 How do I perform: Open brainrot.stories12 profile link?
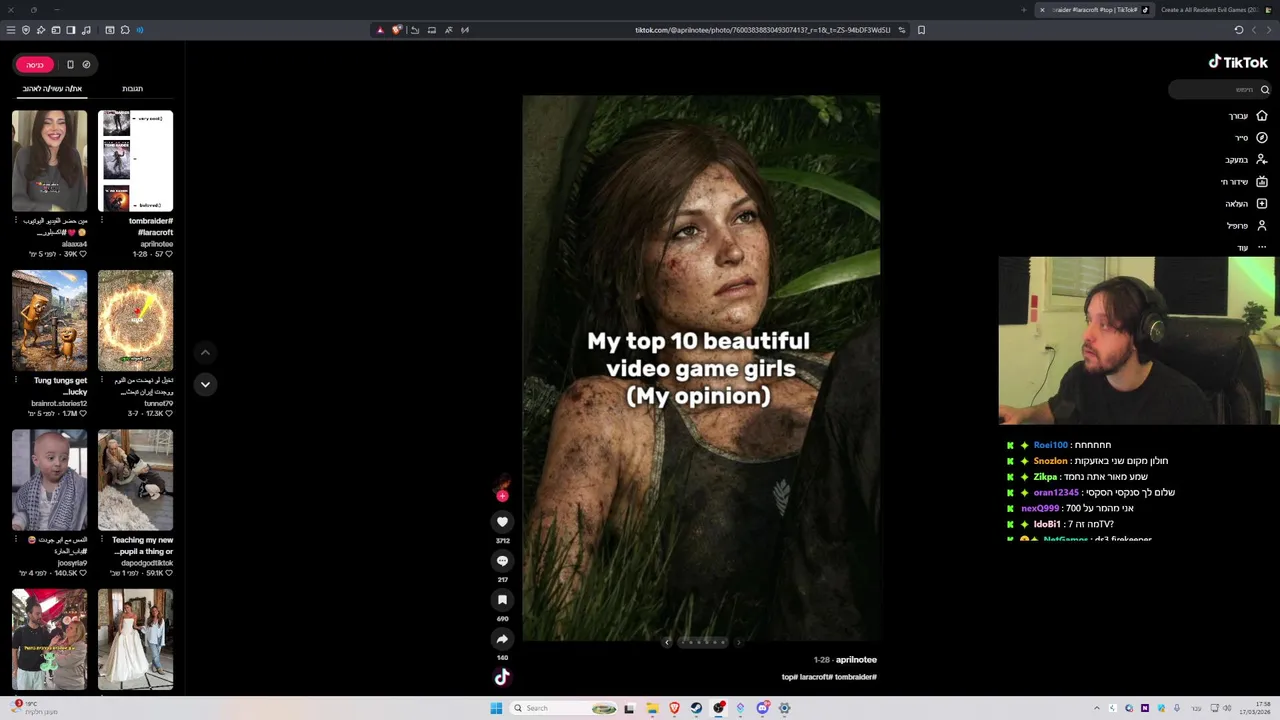(59, 403)
